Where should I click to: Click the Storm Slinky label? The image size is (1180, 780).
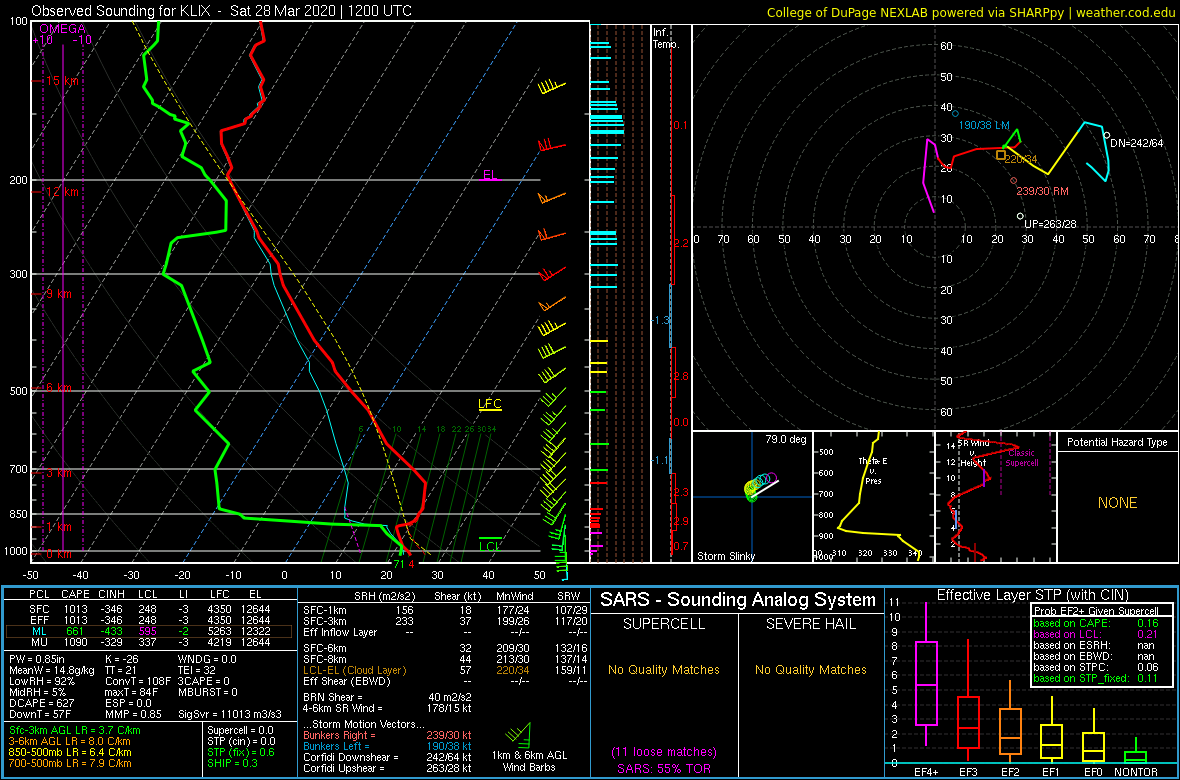(x=726, y=556)
